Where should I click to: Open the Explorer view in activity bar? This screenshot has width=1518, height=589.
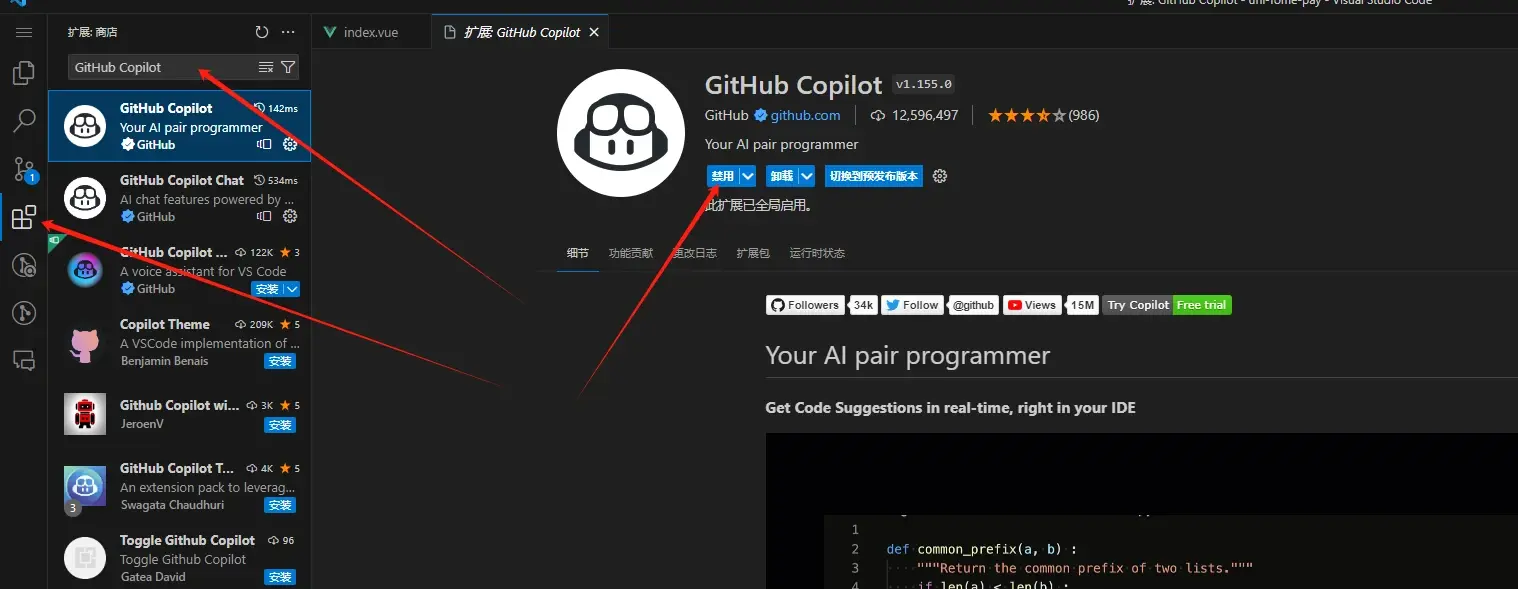tap(24, 73)
